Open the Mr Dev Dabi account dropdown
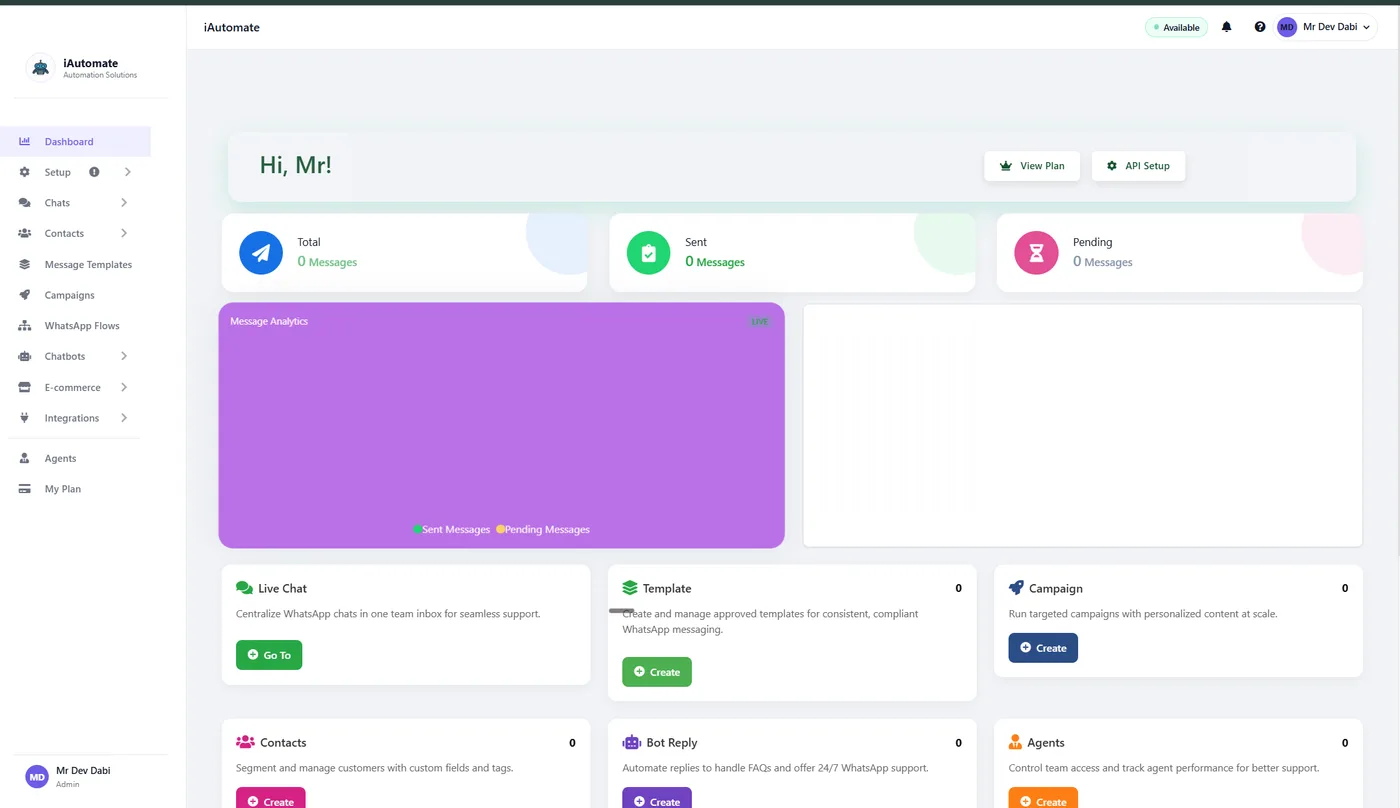The image size is (1400, 808). (1327, 27)
